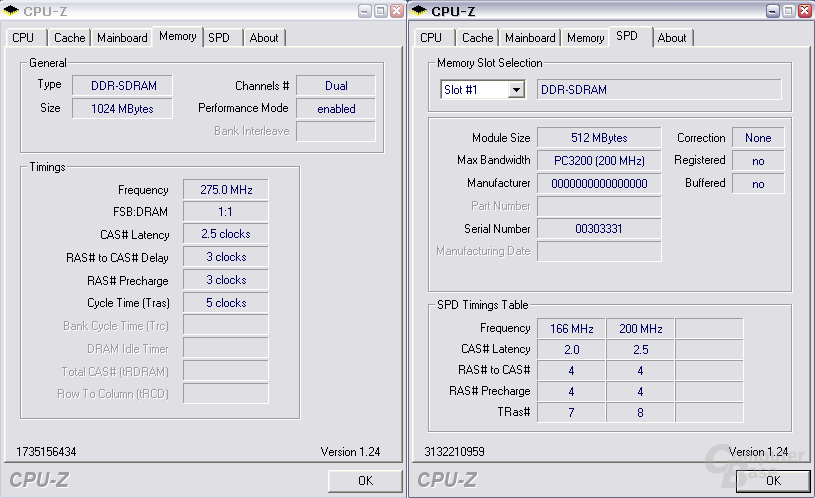Click CAS# Latency 2.5 in SPD table
815x498 pixels.
coord(640,349)
